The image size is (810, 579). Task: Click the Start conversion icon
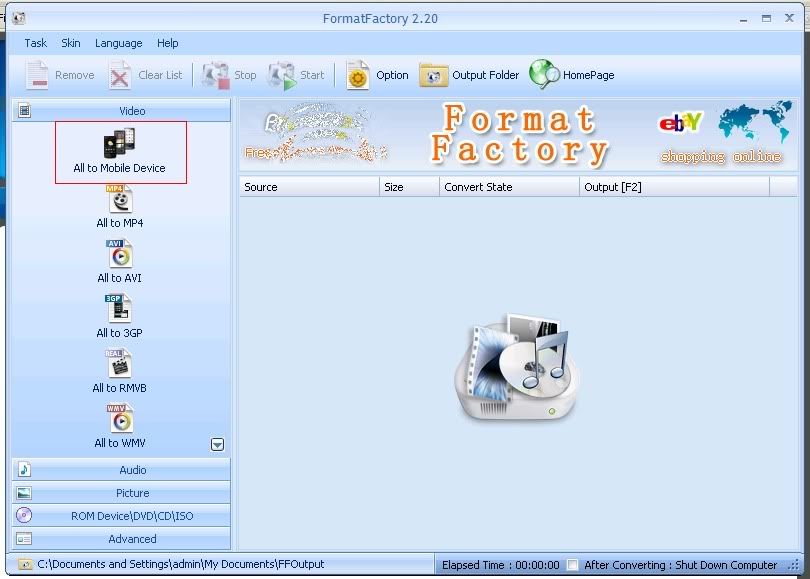click(x=282, y=75)
